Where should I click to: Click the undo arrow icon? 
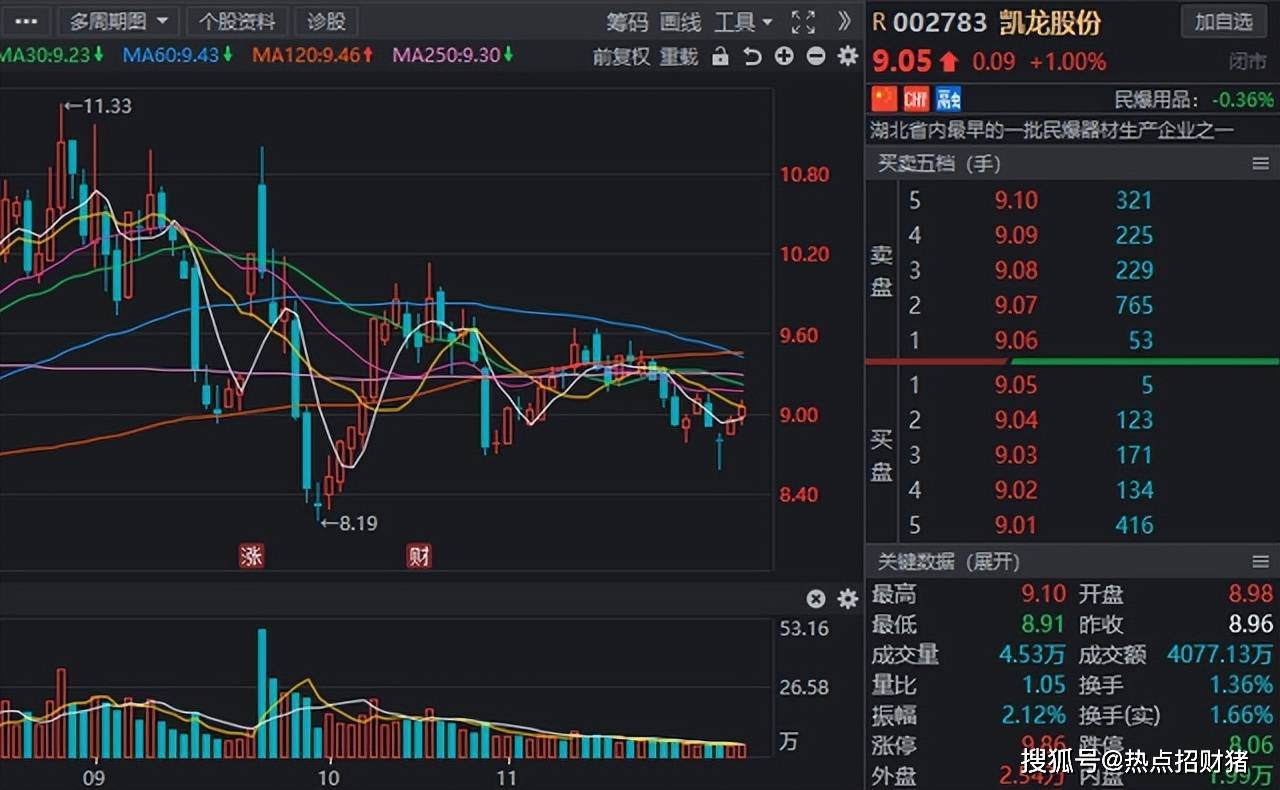click(752, 57)
